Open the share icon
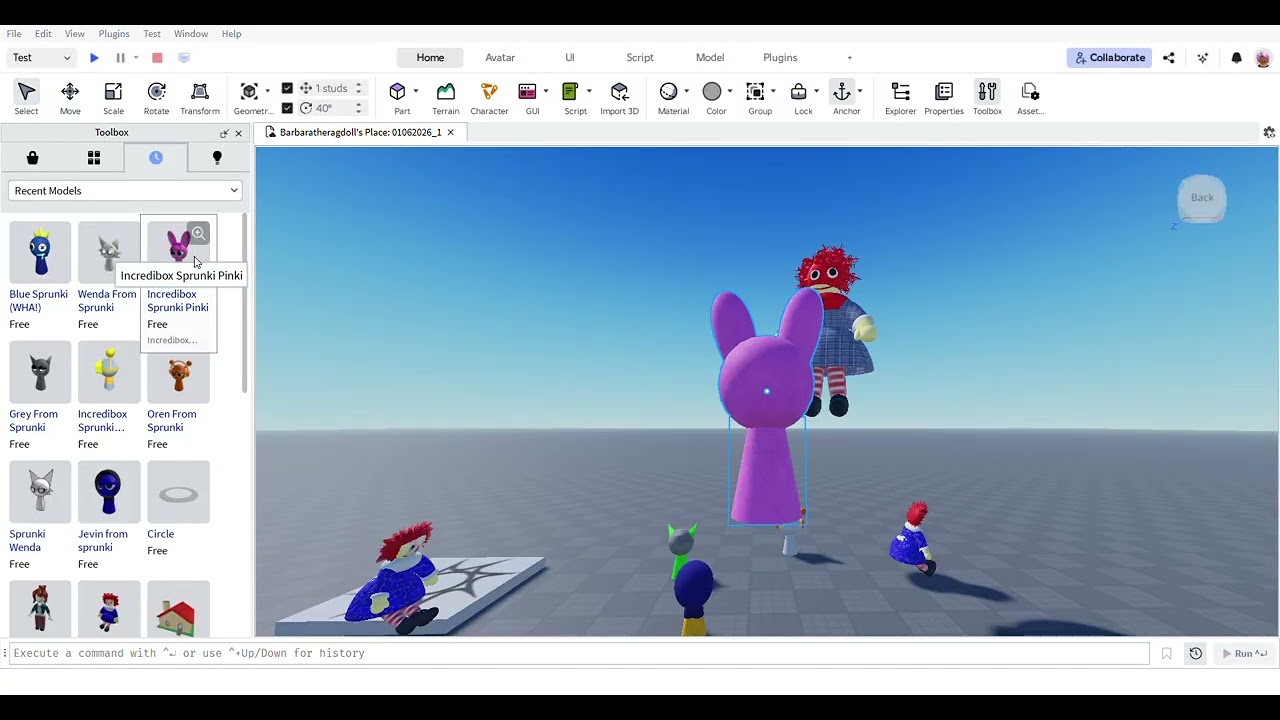This screenshot has width=1280, height=720. (x=1168, y=58)
